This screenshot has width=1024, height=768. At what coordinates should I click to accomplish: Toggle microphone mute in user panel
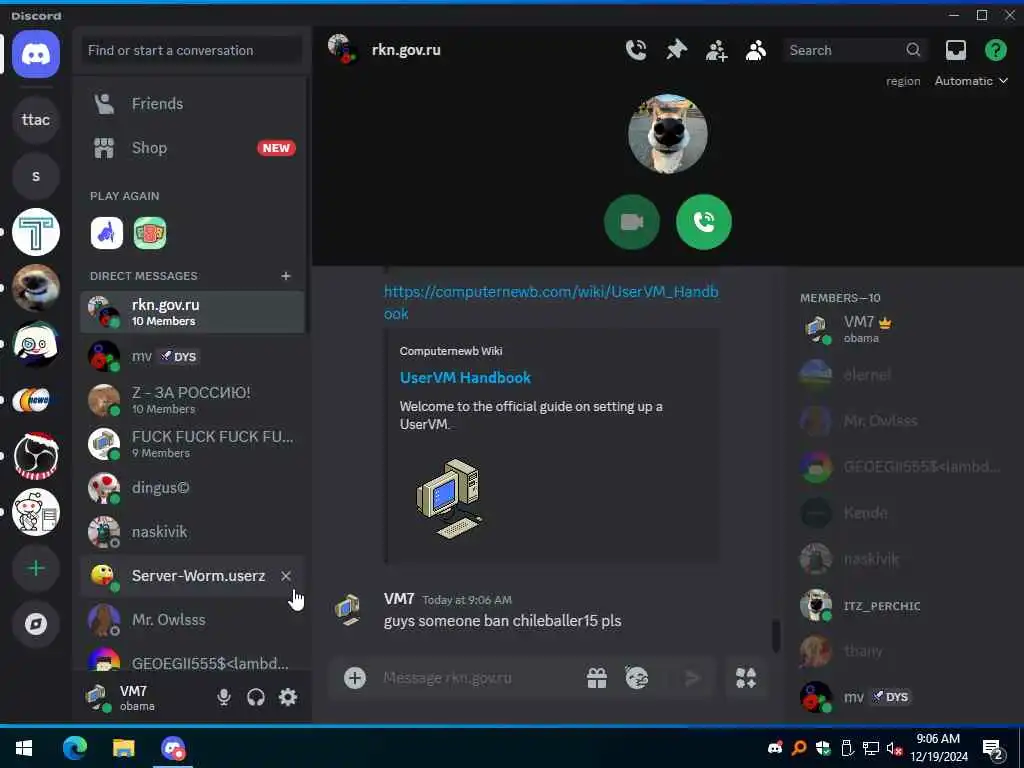coord(223,697)
